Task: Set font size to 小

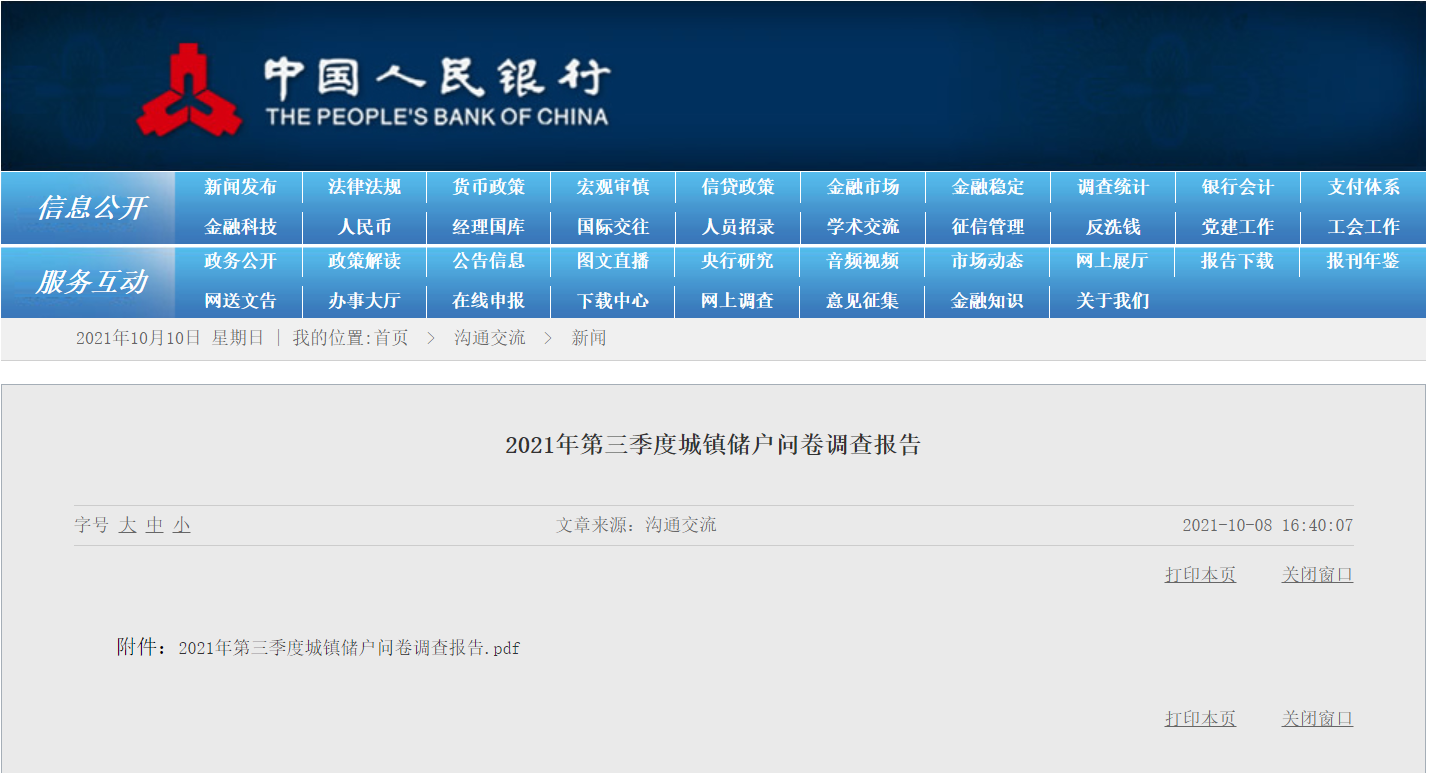Action: [181, 525]
